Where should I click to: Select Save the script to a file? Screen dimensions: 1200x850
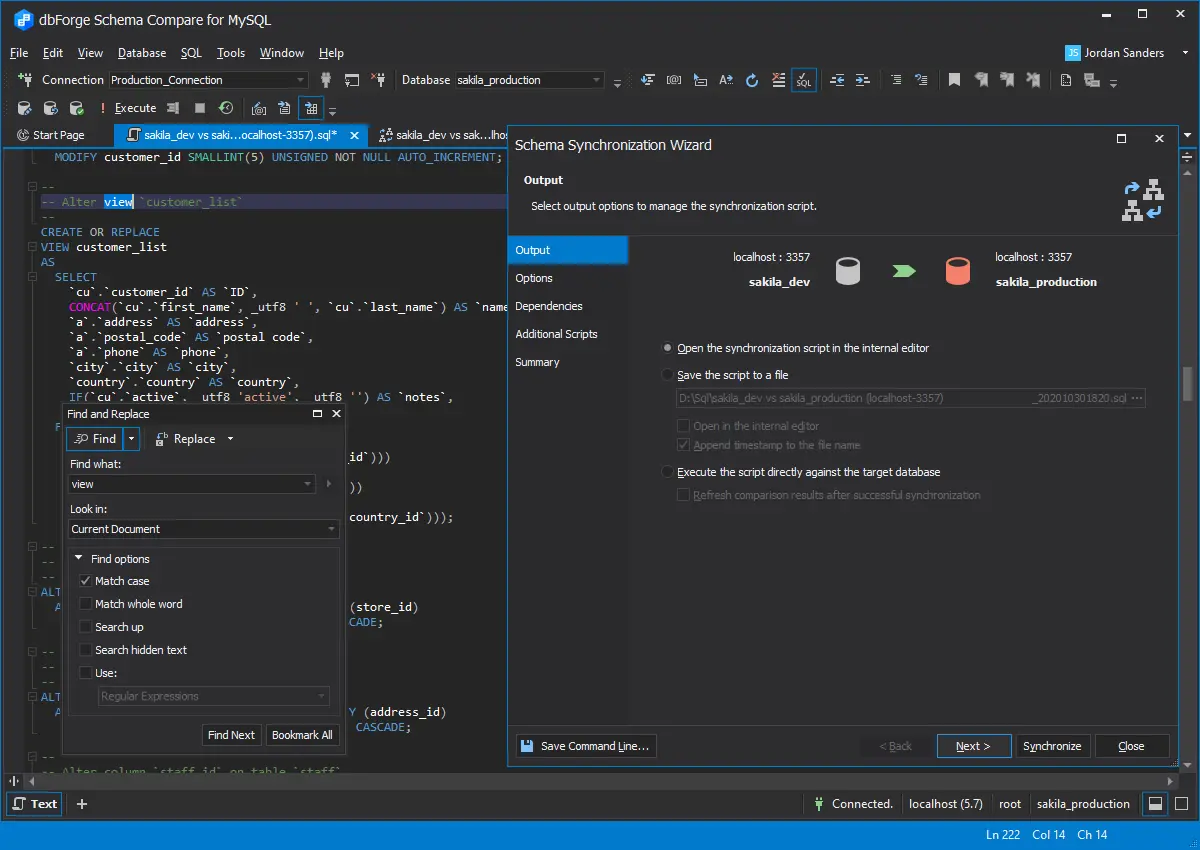coord(668,375)
